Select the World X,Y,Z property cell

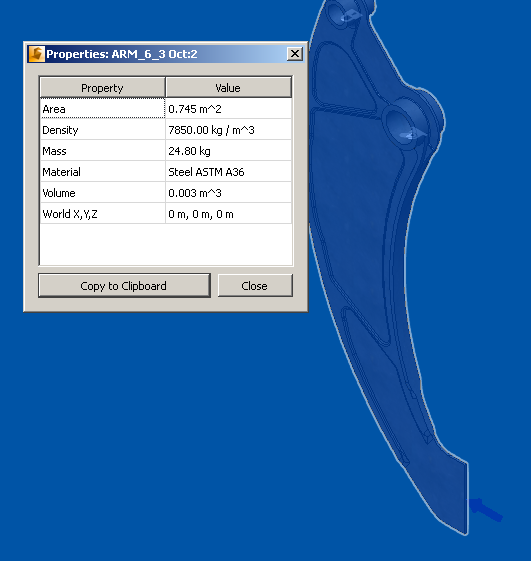point(102,214)
